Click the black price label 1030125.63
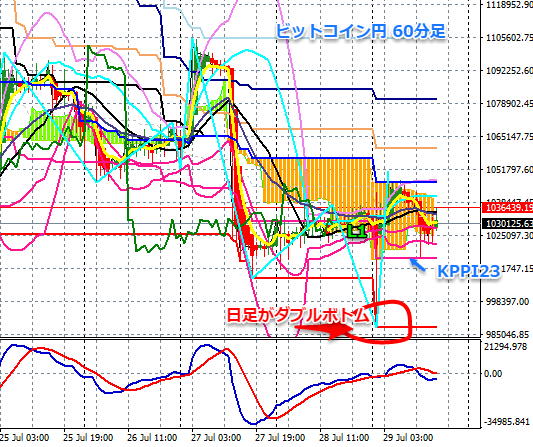Screen dimensions: 533x447 pos(508,224)
